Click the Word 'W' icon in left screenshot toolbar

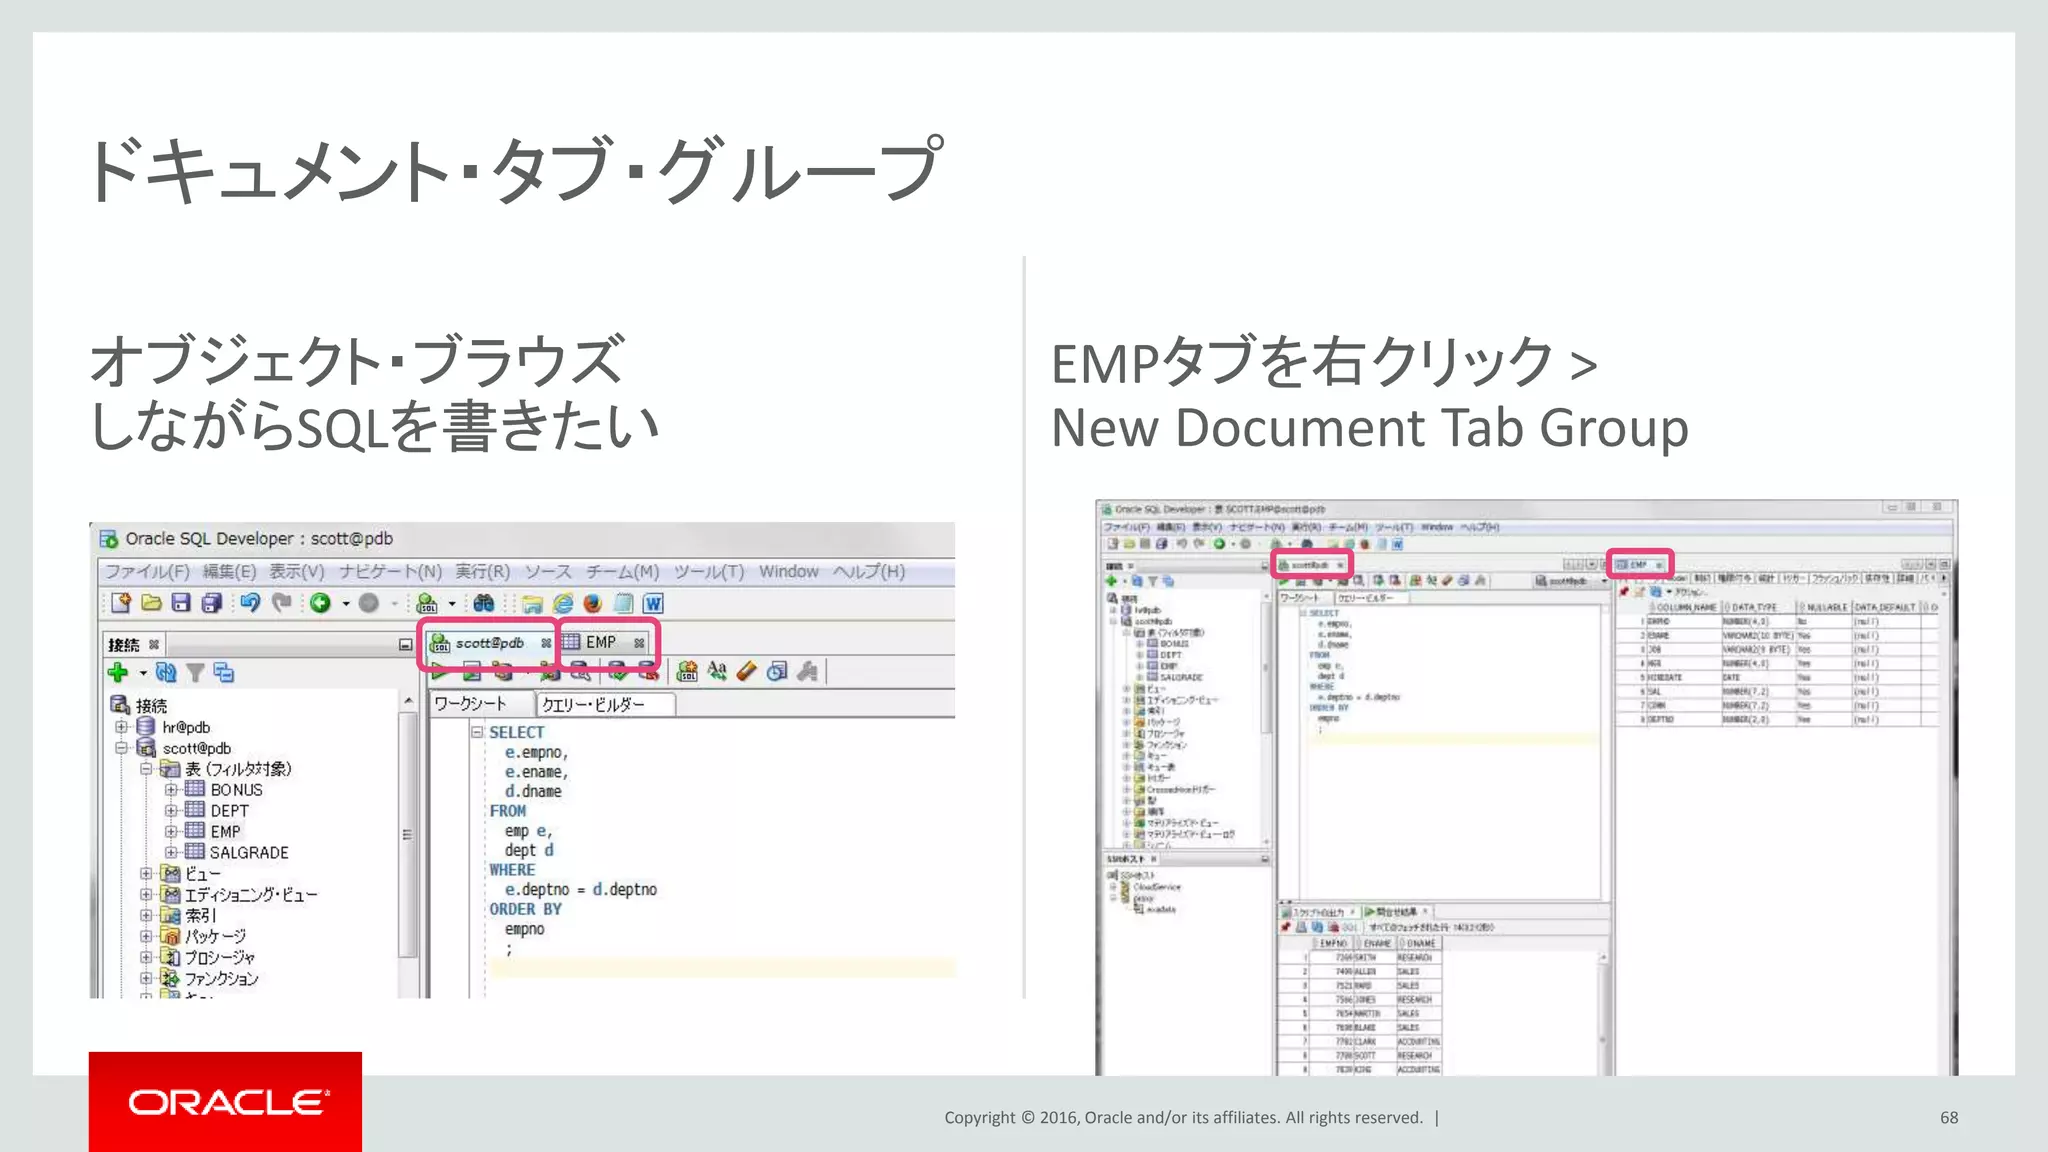[653, 603]
